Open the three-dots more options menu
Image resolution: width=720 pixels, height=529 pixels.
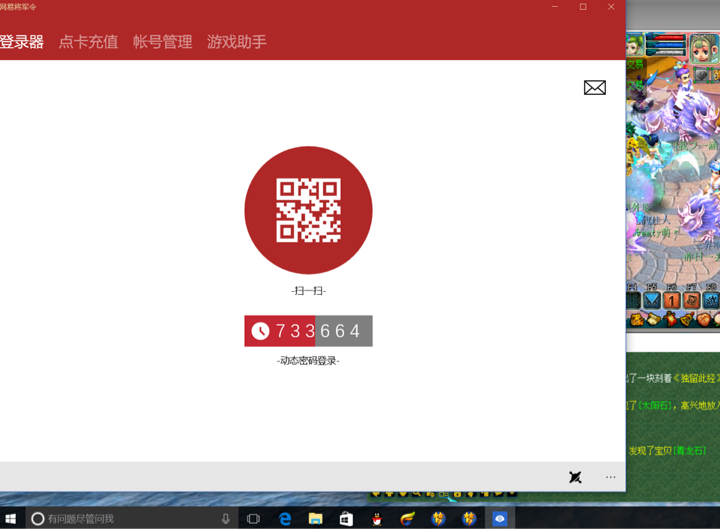pos(610,477)
